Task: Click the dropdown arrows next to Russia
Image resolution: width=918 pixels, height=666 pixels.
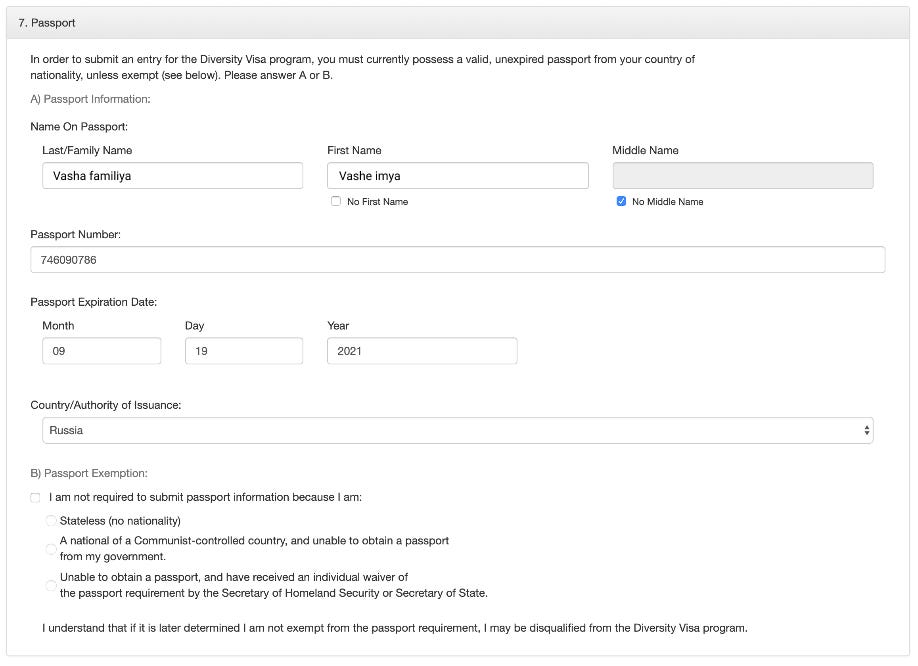Action: click(x=866, y=431)
